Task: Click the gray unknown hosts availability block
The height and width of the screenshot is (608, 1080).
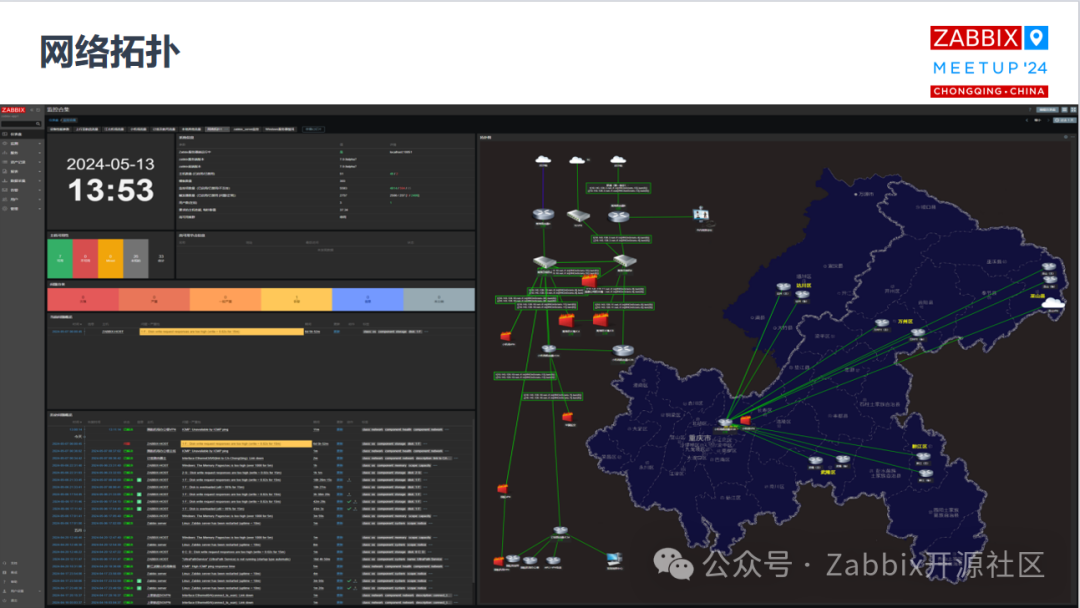Action: [x=136, y=259]
